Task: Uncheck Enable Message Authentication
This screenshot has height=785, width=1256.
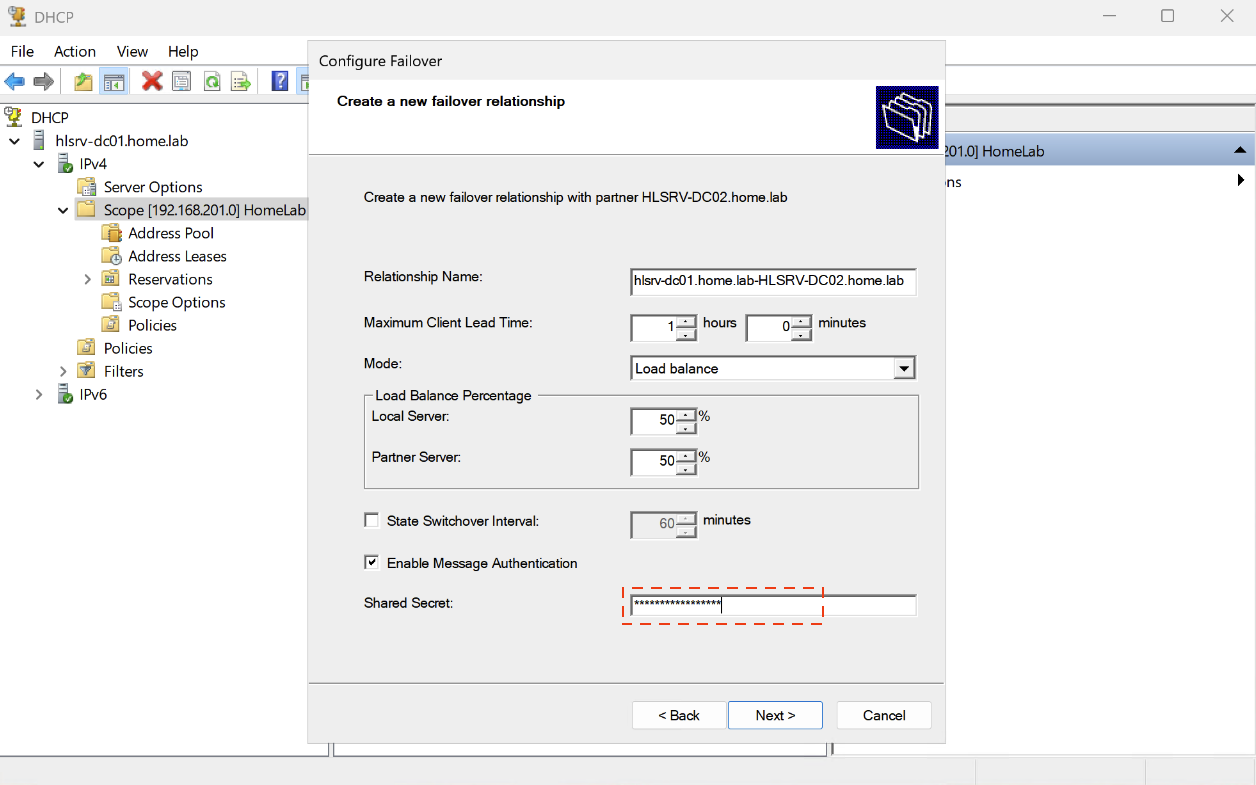Action: (x=372, y=563)
